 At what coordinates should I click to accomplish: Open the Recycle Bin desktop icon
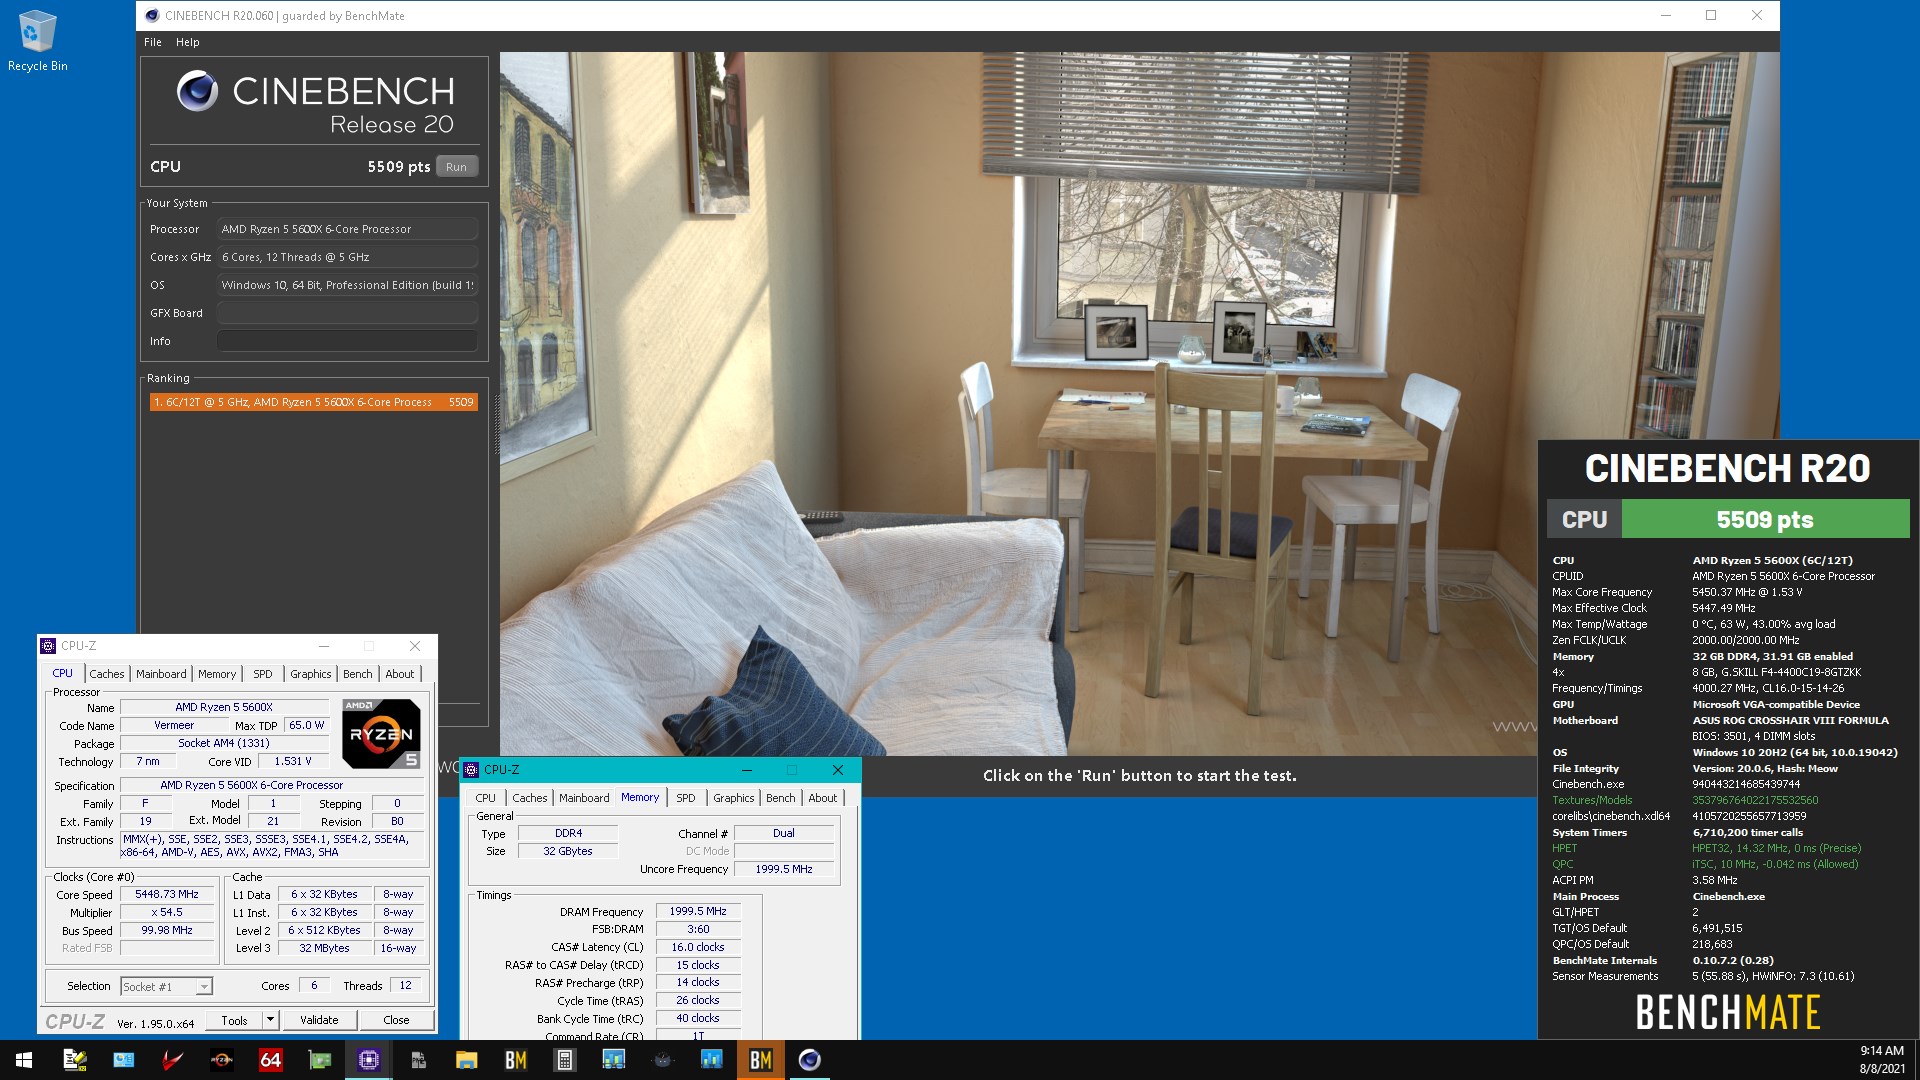37,41
